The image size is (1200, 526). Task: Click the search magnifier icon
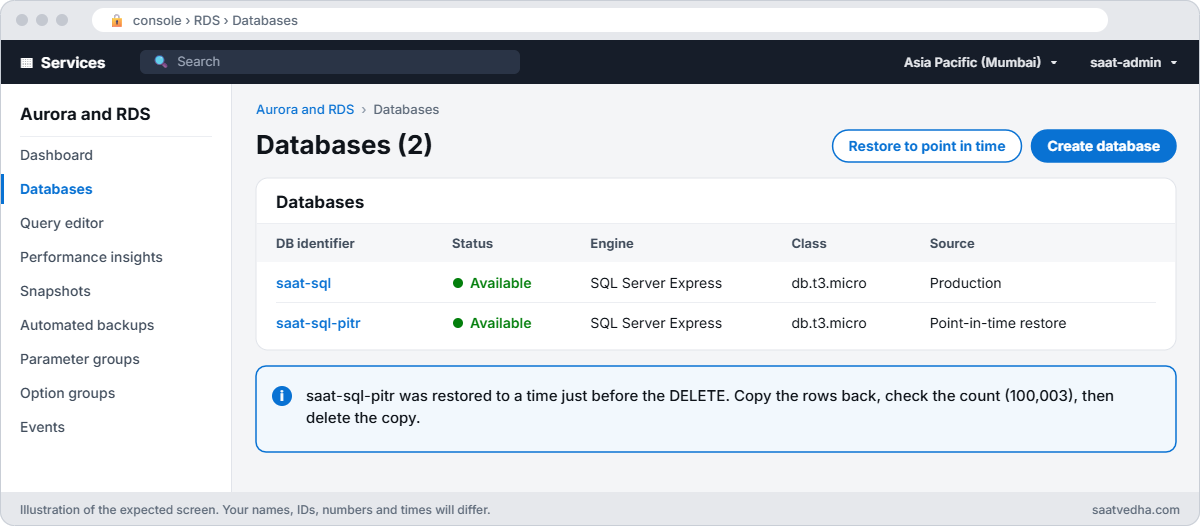click(x=161, y=62)
